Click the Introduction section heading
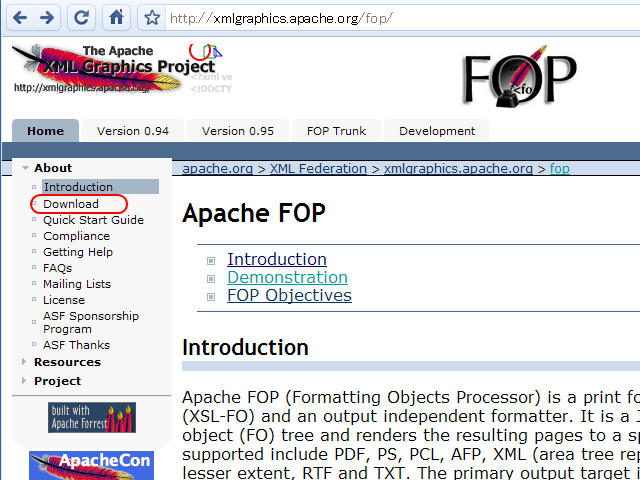Image resolution: width=640 pixels, height=480 pixels. [245, 347]
